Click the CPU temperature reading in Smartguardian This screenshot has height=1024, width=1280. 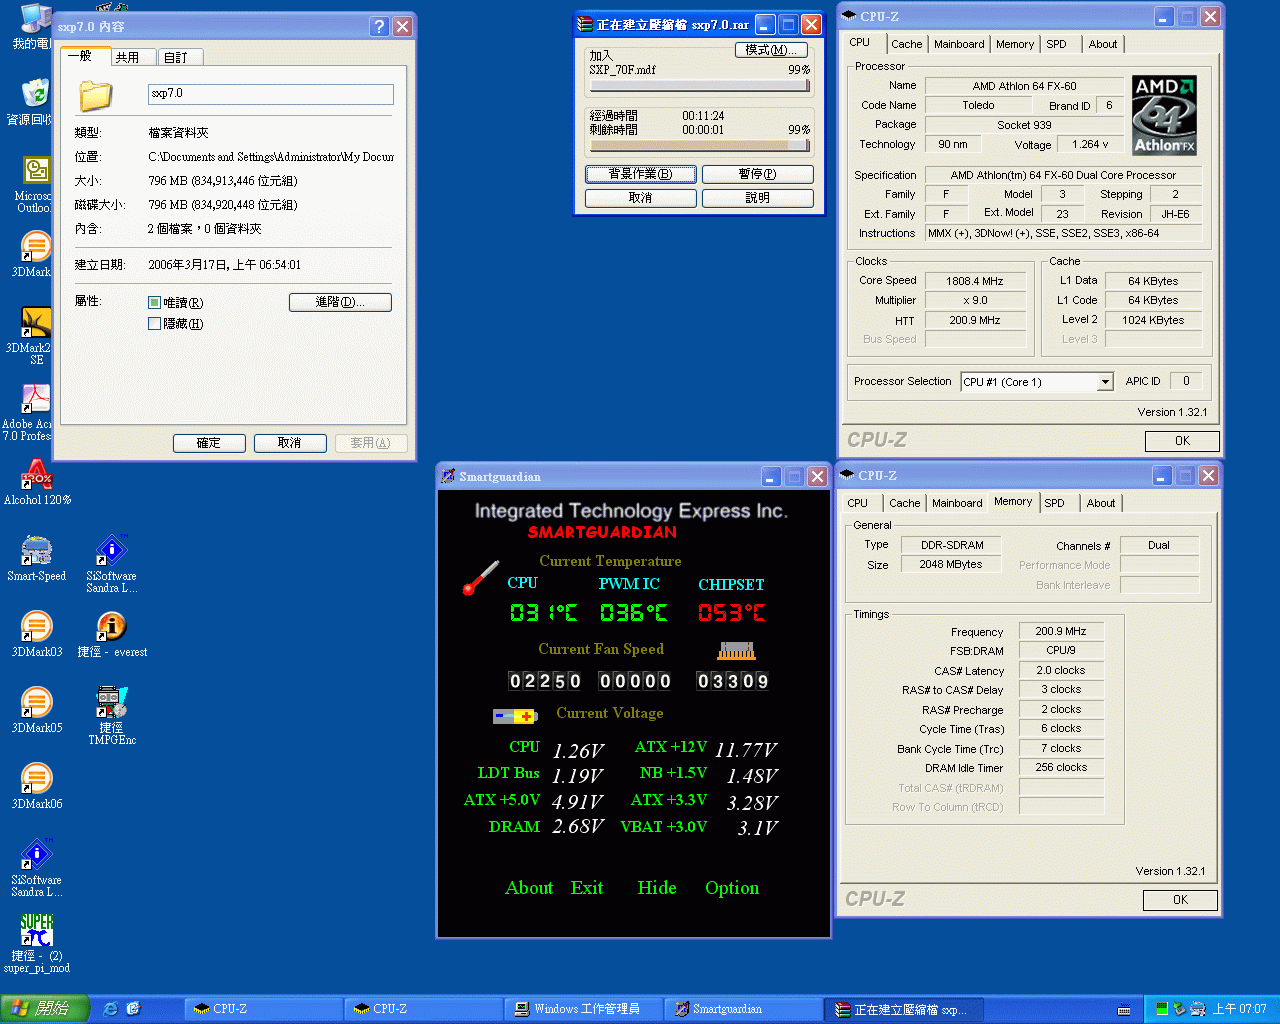(x=544, y=612)
